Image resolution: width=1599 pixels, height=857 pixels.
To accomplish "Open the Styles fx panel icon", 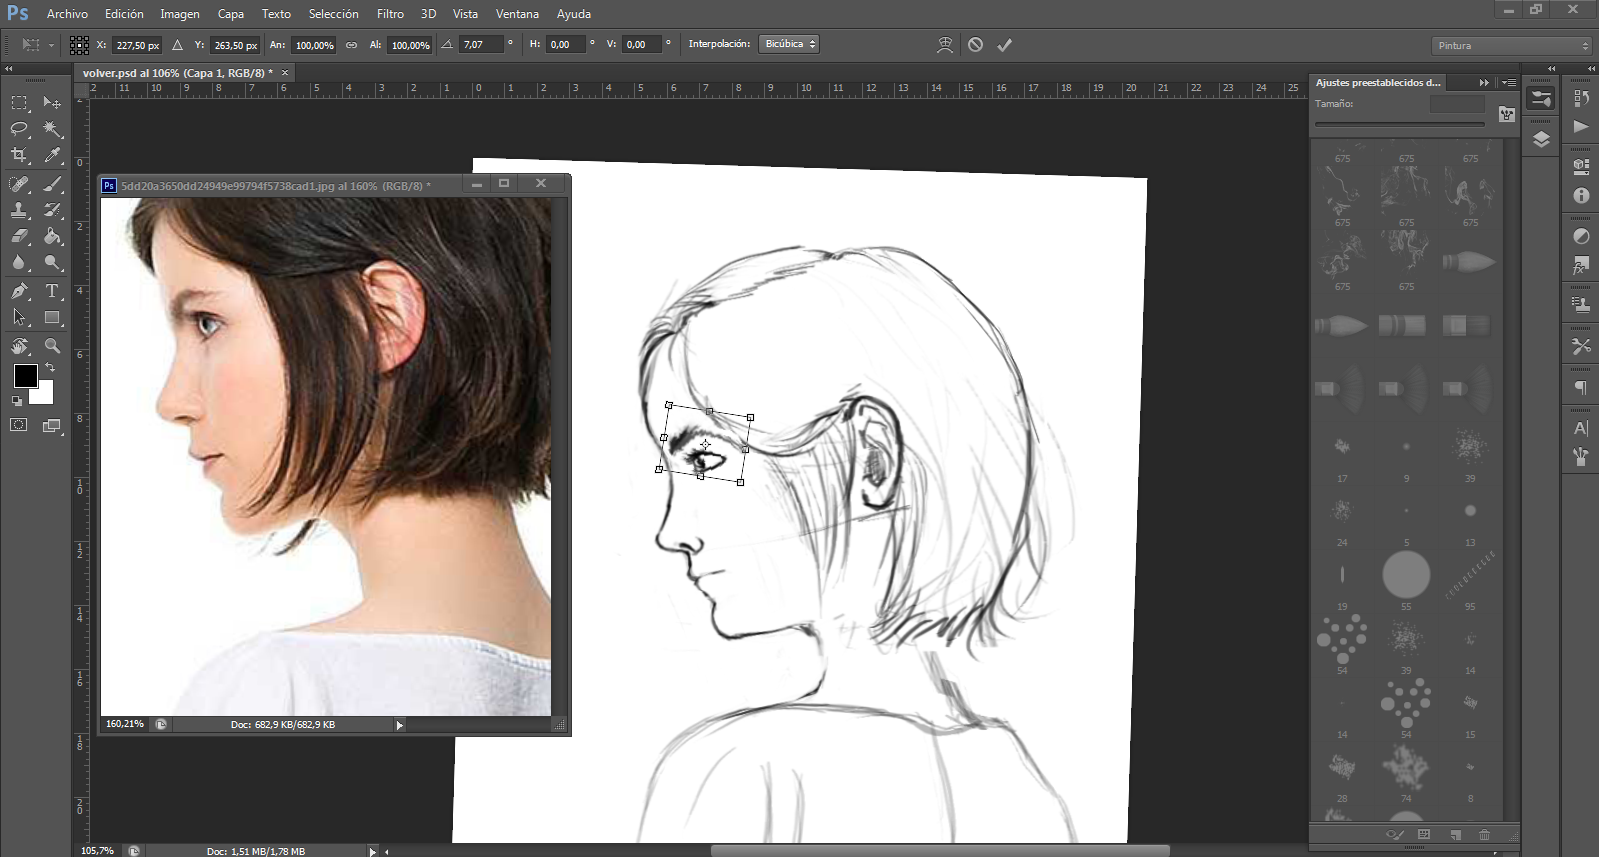I will (1581, 266).
